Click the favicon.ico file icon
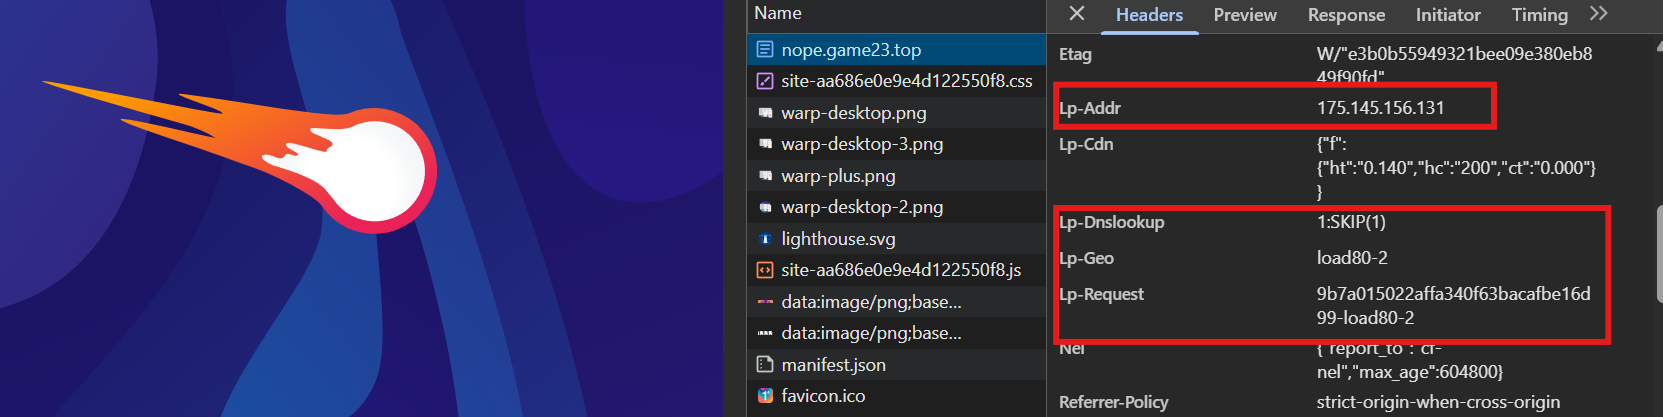Image resolution: width=1663 pixels, height=417 pixels. point(765,396)
